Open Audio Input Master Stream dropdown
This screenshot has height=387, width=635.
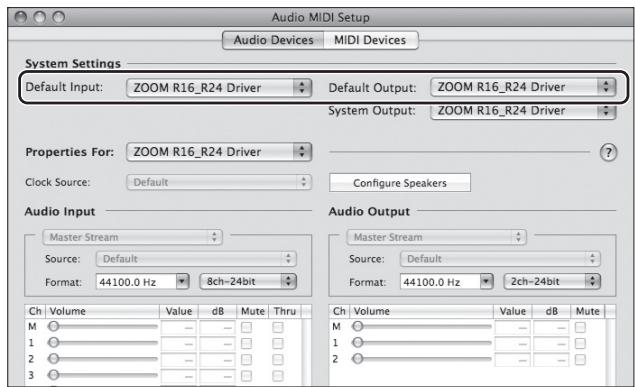(x=132, y=237)
